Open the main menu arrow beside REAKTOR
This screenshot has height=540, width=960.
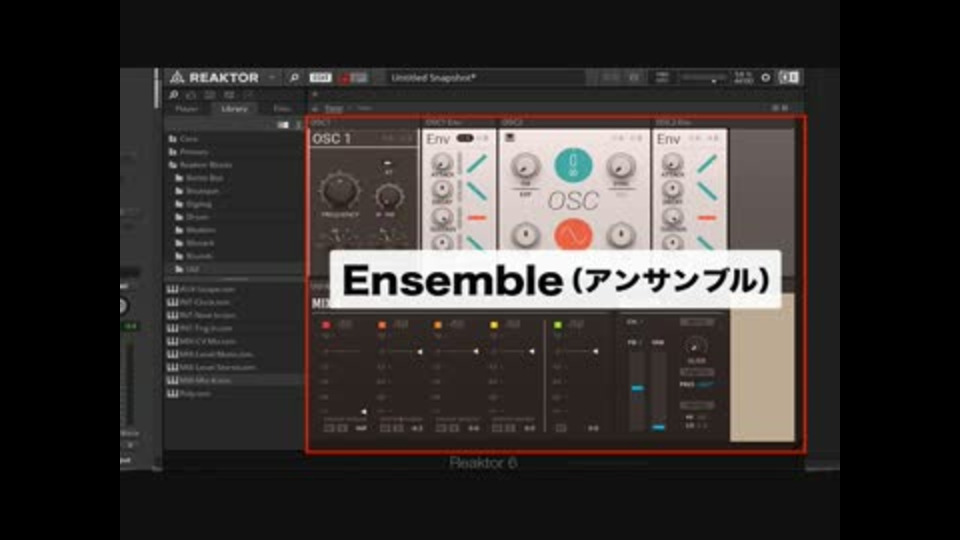[x=272, y=78]
